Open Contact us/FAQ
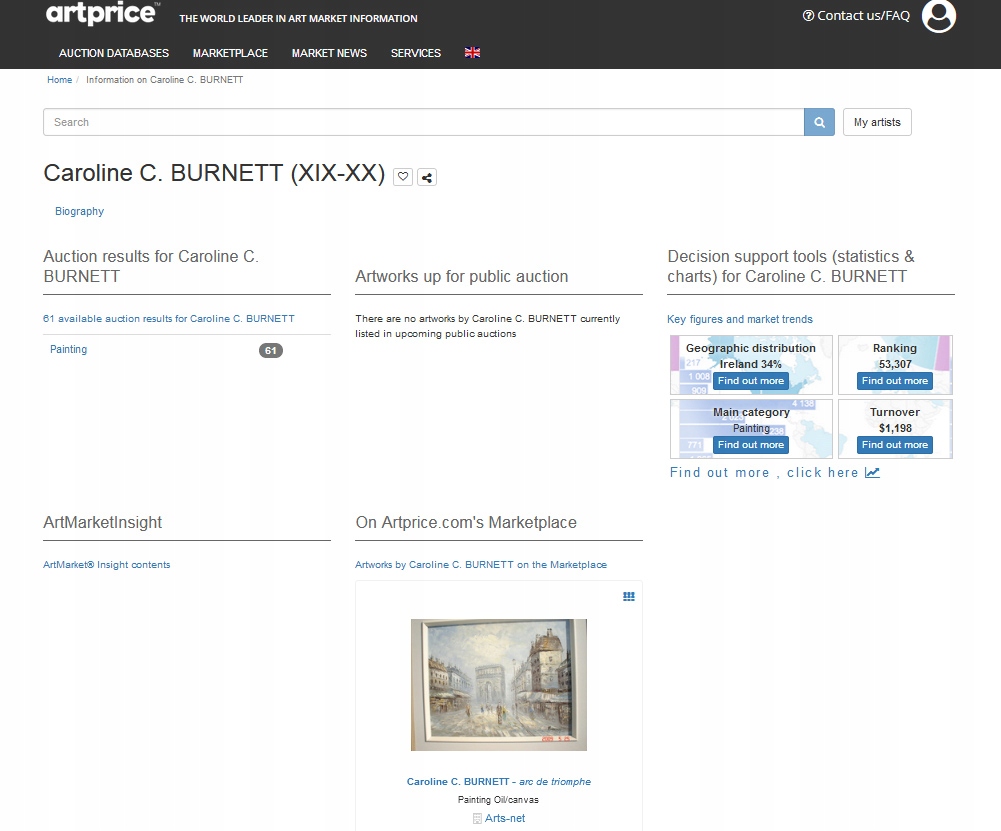 pos(856,15)
